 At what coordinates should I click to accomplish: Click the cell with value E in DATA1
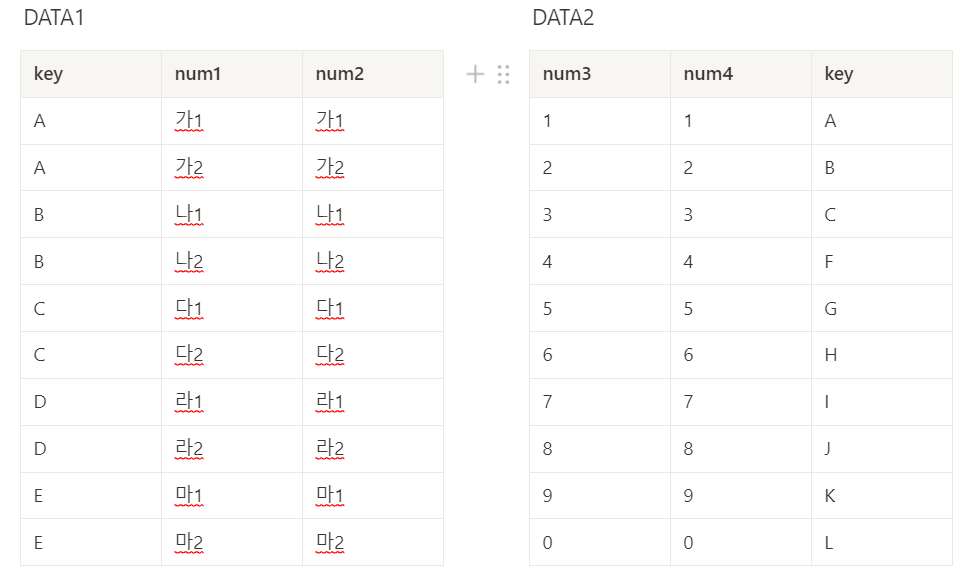tap(38, 495)
